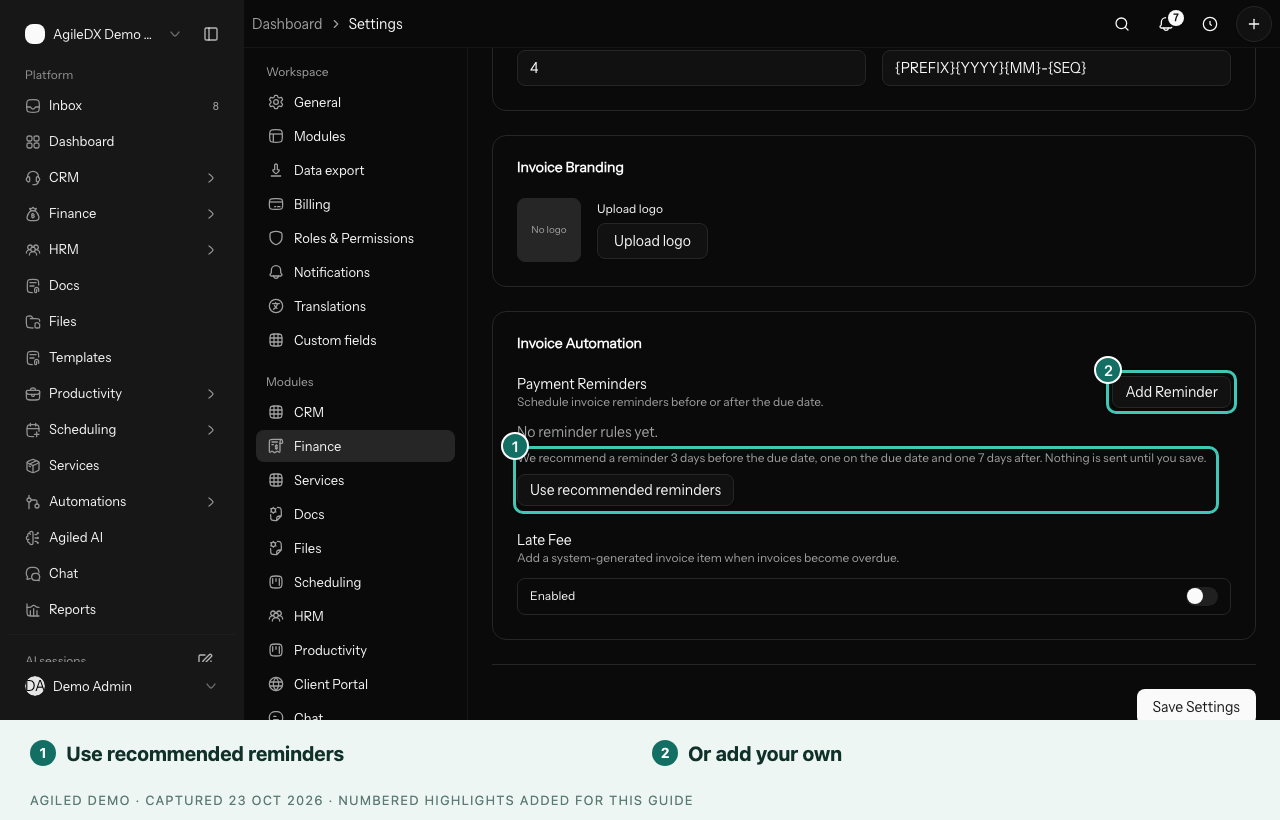The image size is (1280, 820).
Task: Select Finance in the Modules settings list
Action: tap(355, 446)
